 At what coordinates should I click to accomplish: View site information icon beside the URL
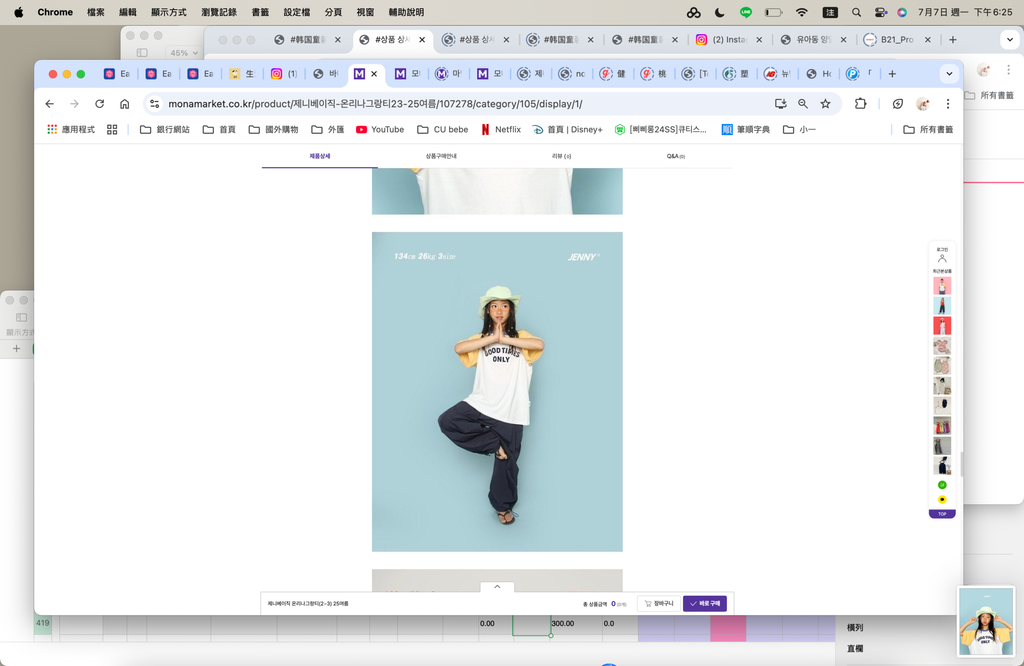coord(155,104)
